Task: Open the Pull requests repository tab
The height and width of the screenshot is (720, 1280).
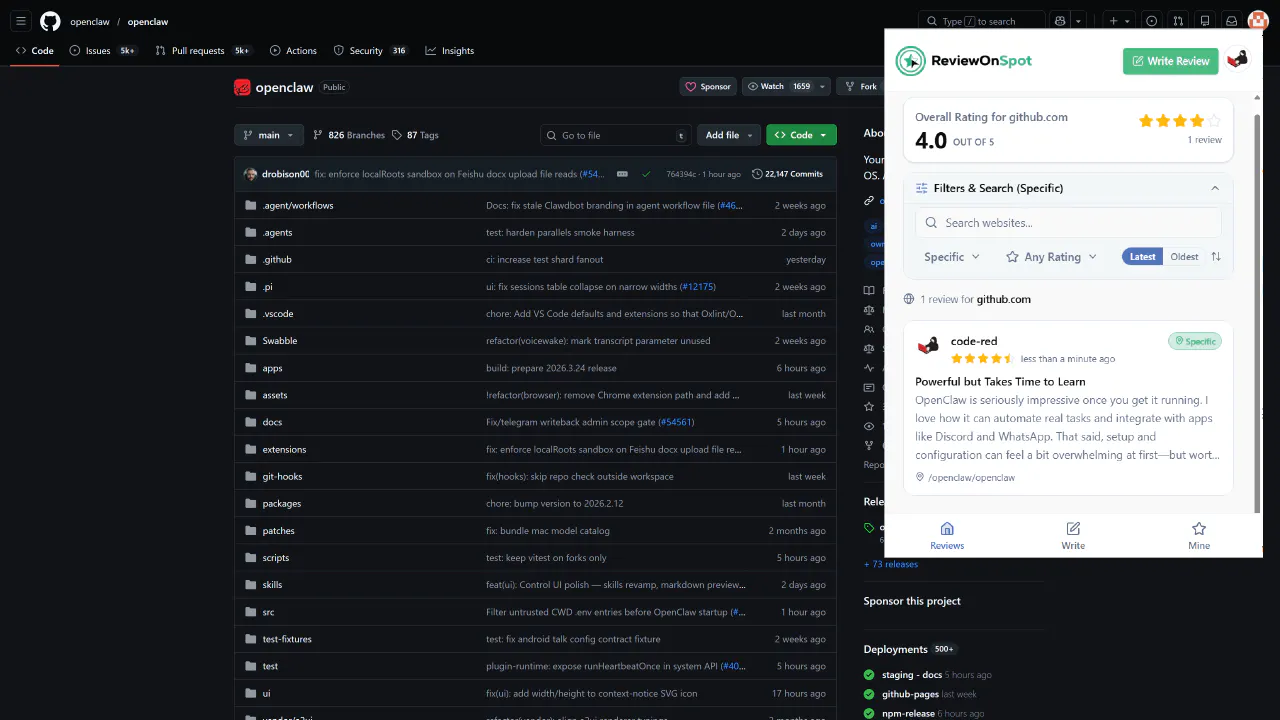Action: pos(203,51)
